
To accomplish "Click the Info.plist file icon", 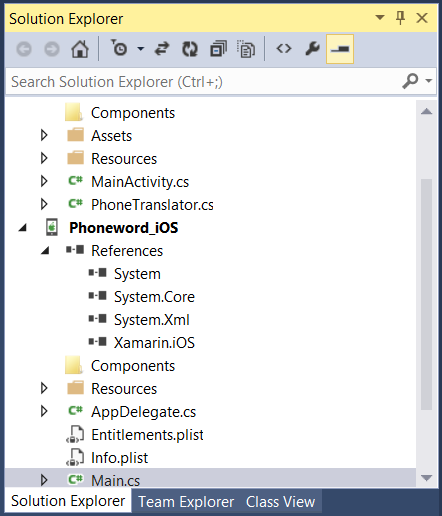I will [75, 457].
